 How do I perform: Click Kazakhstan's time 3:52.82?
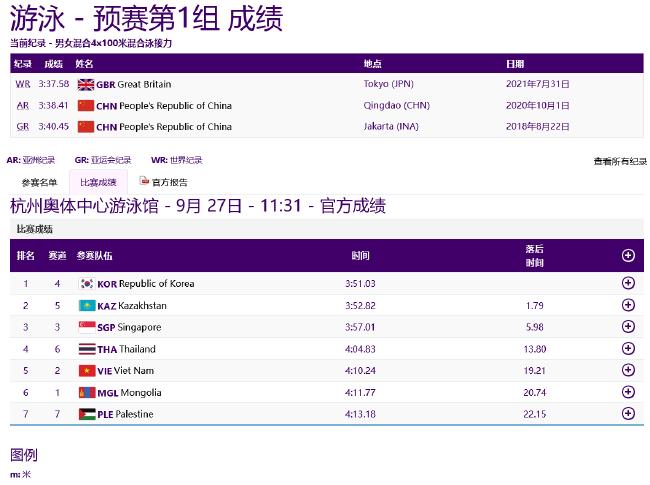(x=360, y=306)
